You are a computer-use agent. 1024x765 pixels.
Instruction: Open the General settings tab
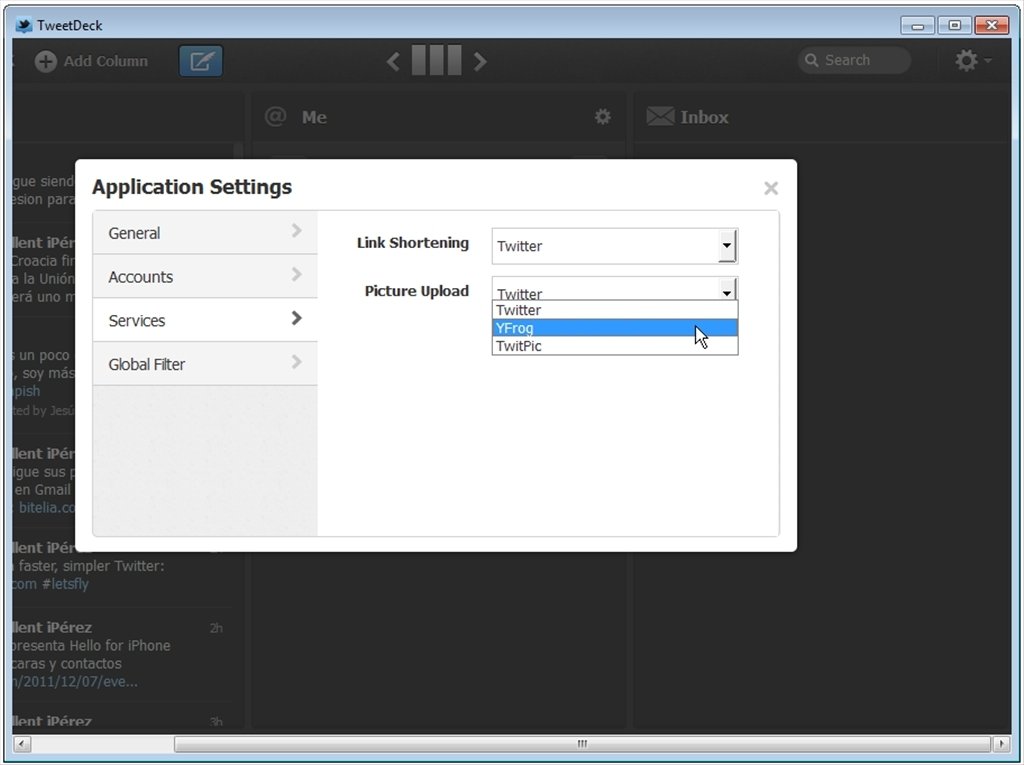[205, 233]
